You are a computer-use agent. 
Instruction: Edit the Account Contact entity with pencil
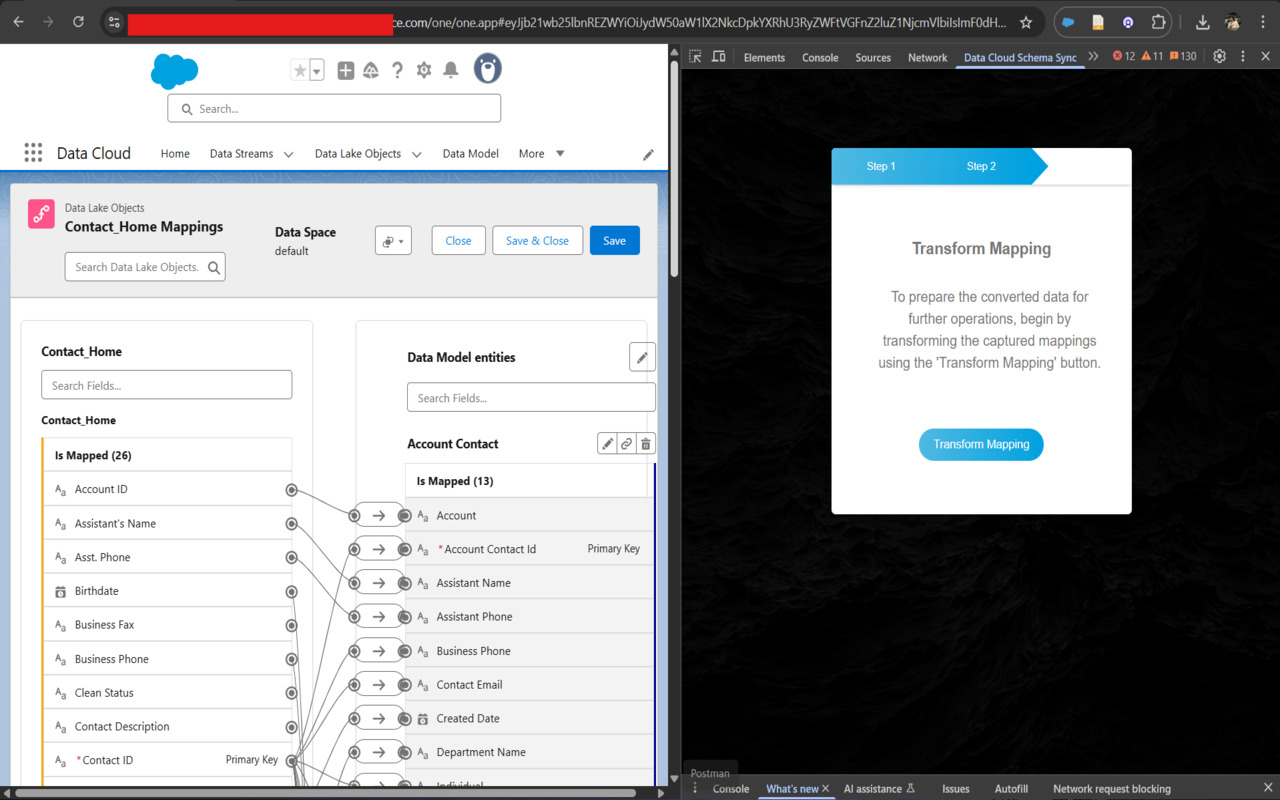point(607,444)
